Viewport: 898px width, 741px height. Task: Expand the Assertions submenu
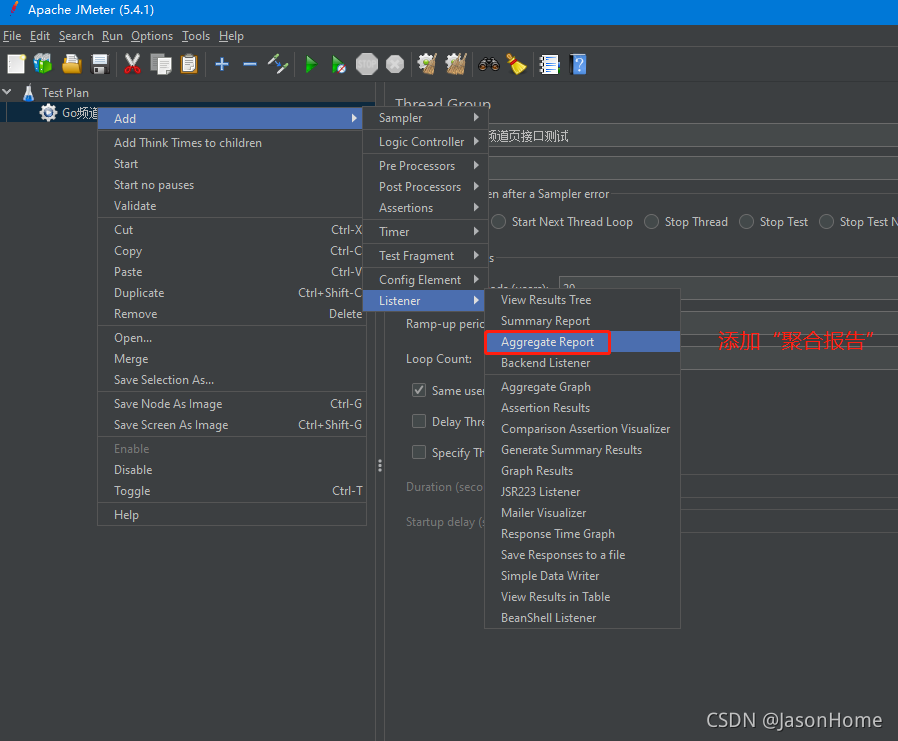[426, 208]
